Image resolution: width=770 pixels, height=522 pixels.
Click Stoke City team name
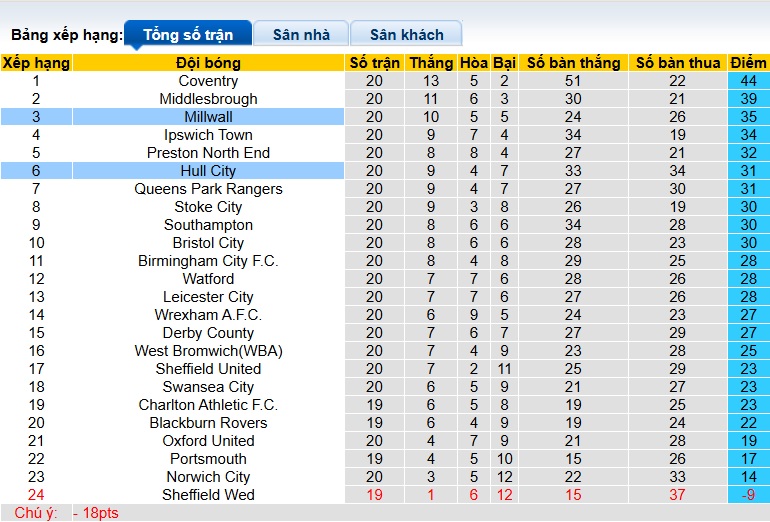[x=208, y=207]
